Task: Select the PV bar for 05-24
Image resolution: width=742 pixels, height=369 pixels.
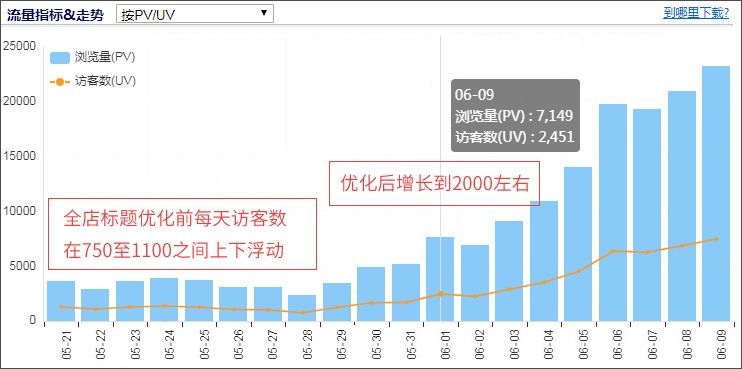Action: point(164,299)
